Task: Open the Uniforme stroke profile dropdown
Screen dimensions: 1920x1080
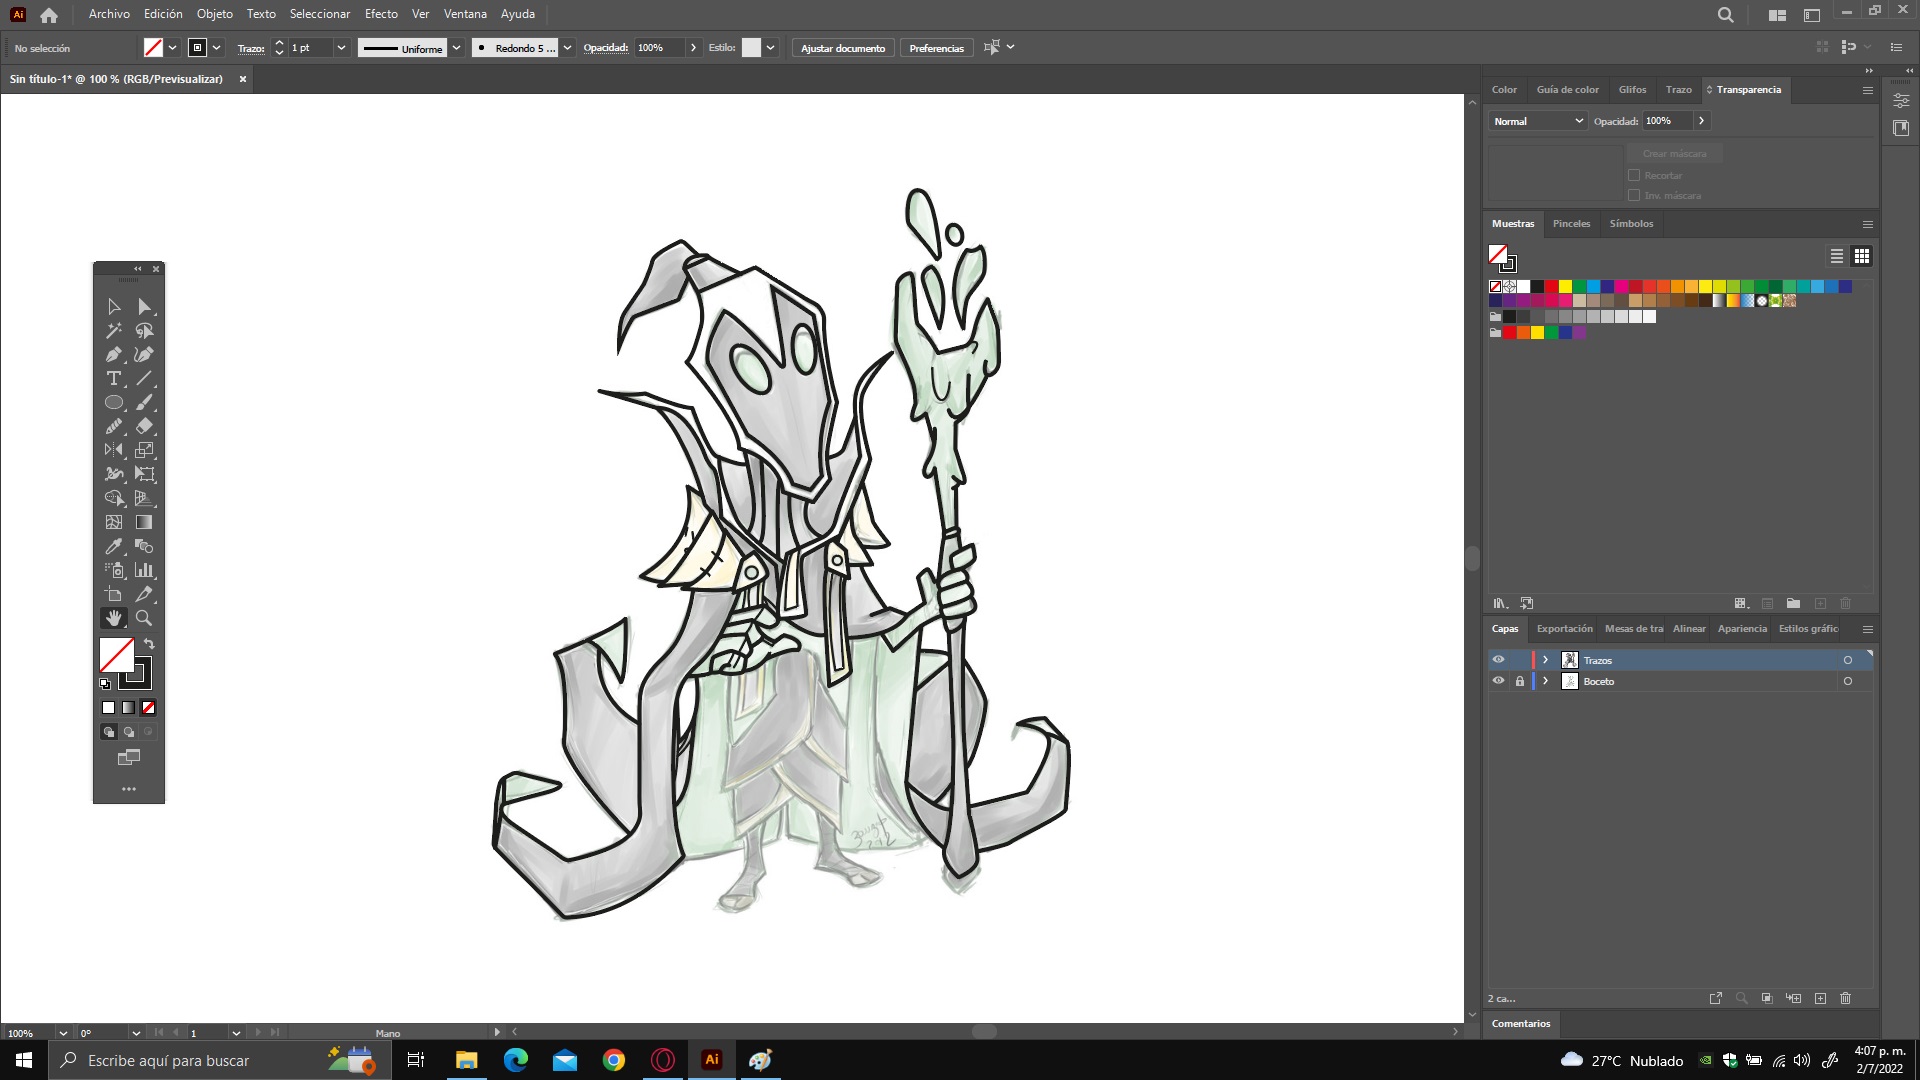Action: tap(456, 48)
